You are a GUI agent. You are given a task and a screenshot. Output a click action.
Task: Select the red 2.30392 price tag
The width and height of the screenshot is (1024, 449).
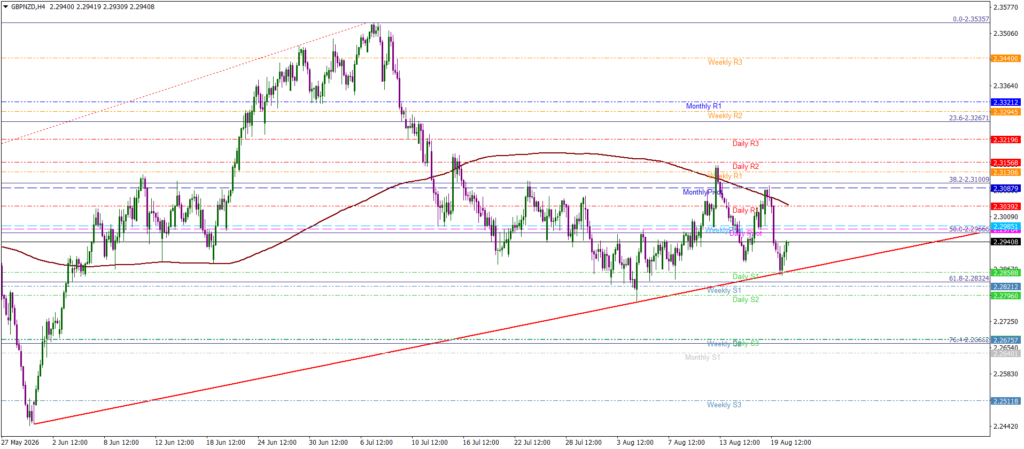coord(1006,206)
